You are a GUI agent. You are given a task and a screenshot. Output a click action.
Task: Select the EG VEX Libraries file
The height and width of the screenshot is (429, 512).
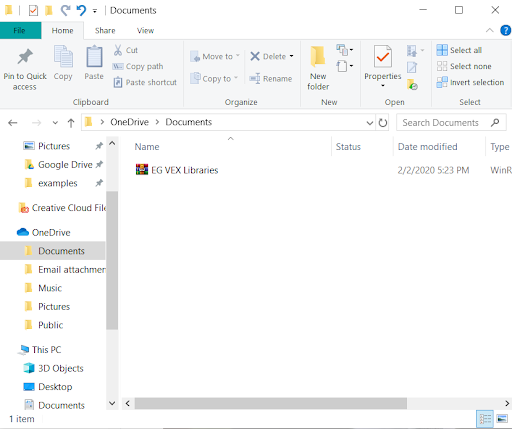[177, 170]
